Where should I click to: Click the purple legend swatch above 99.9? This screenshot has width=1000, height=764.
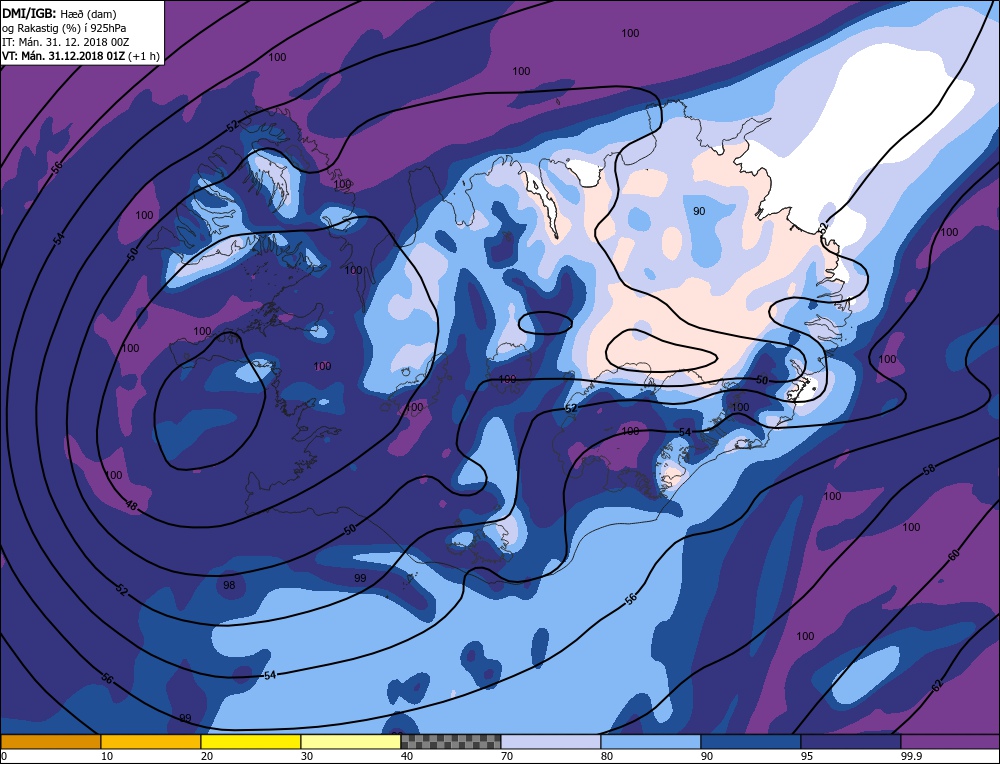click(950, 741)
